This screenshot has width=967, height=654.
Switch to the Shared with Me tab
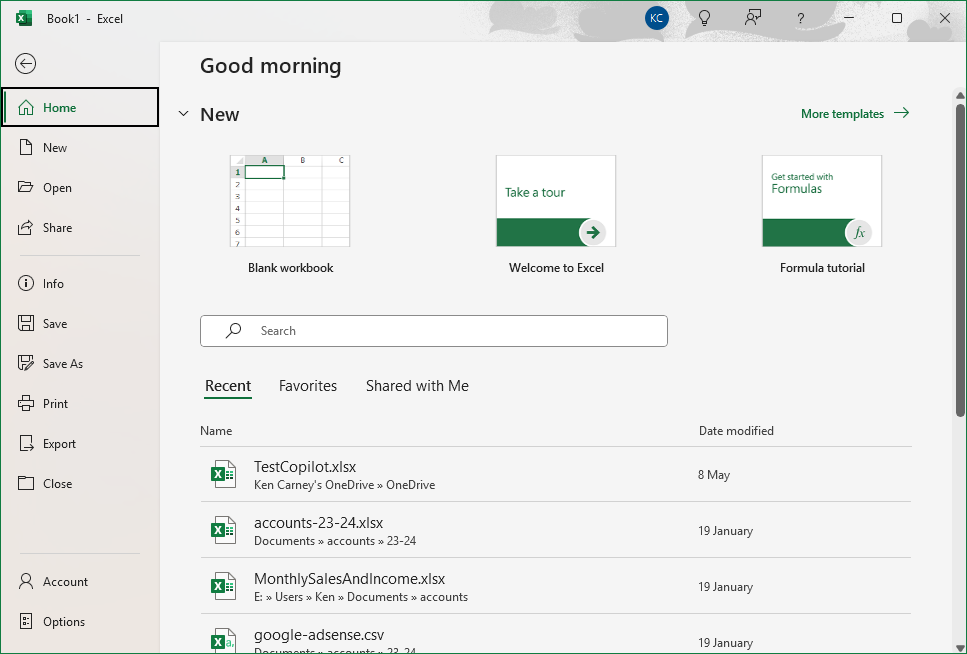pyautogui.click(x=417, y=386)
